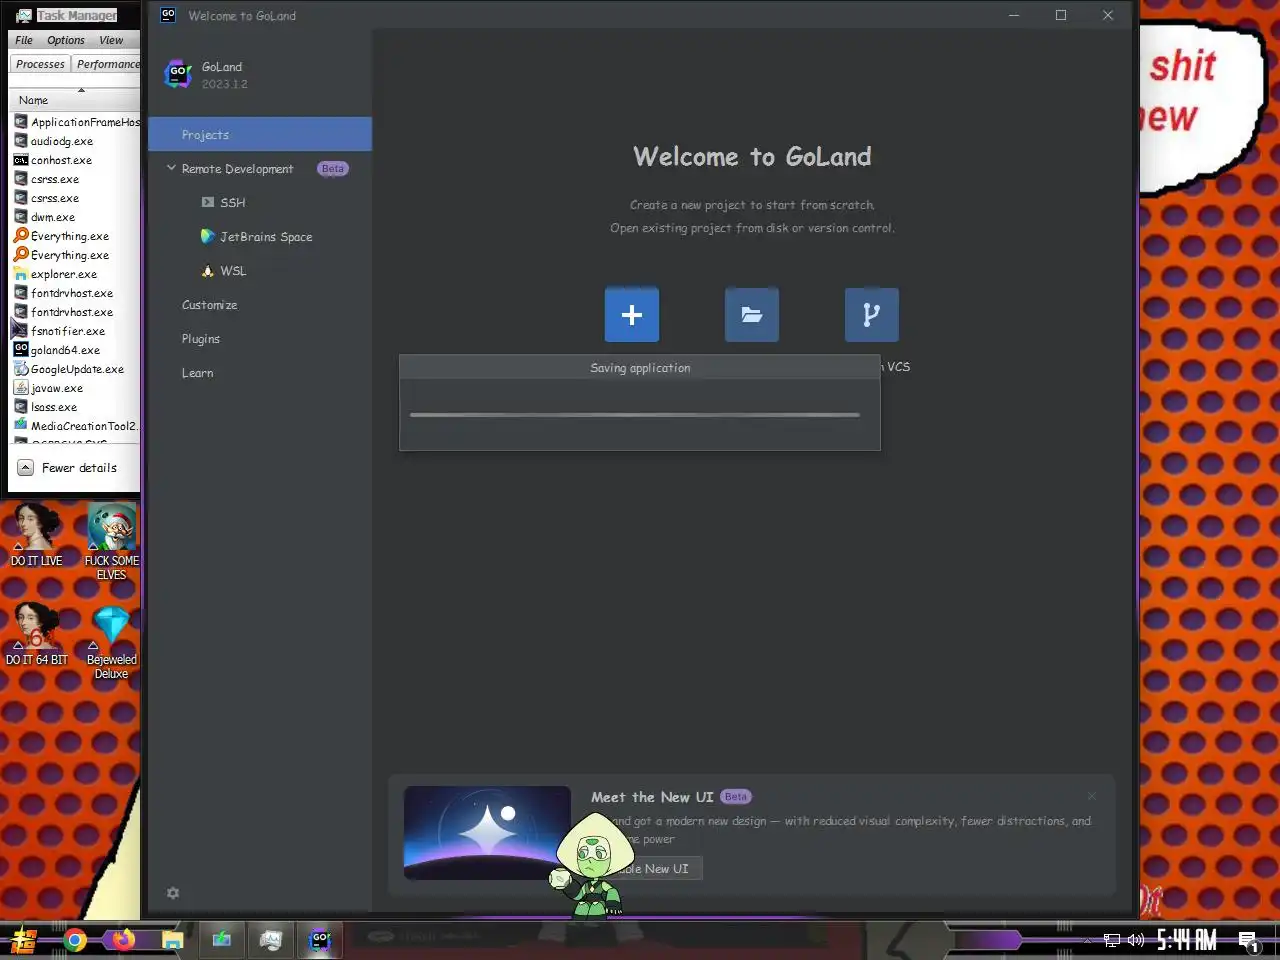
Task: Open the Projects tab in GoLand
Action: 260,134
